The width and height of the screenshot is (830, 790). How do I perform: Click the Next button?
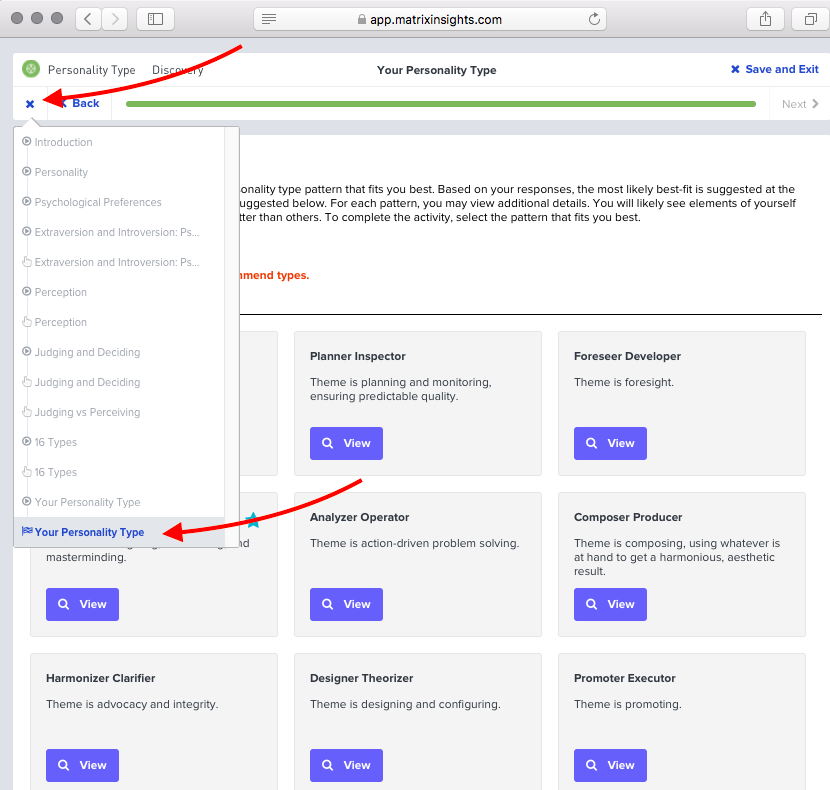[x=800, y=104]
